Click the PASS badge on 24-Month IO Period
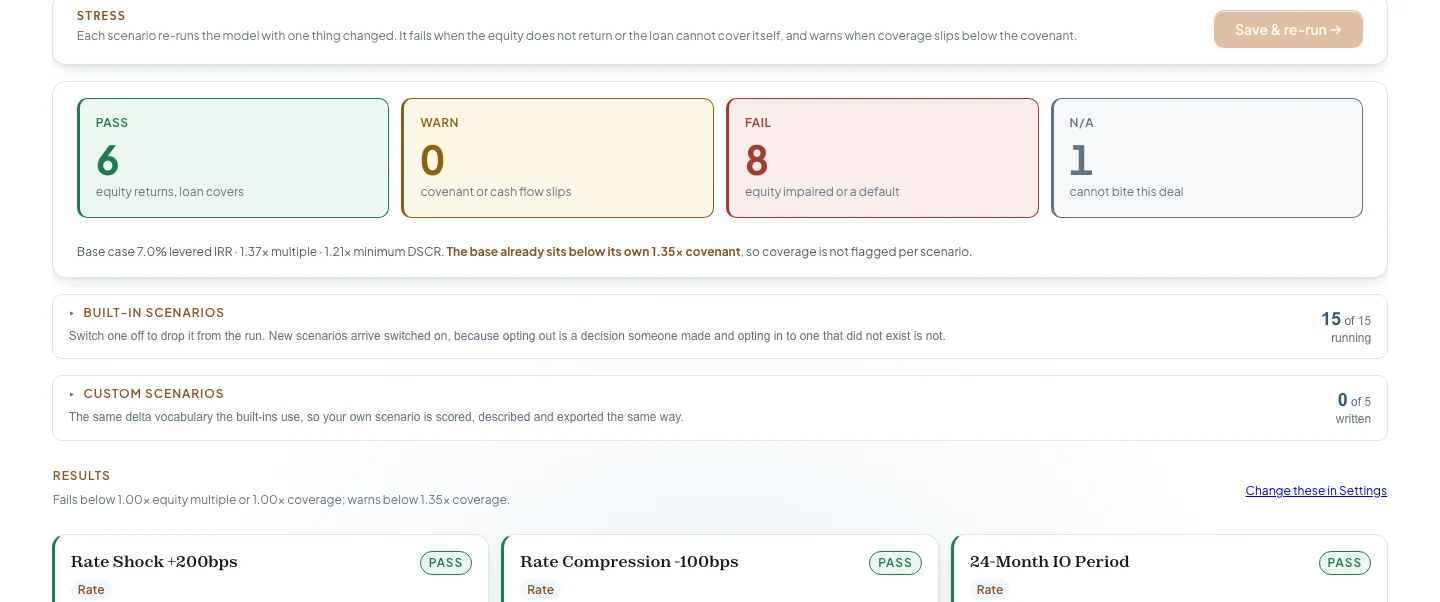The height and width of the screenshot is (602, 1440). coord(1344,563)
